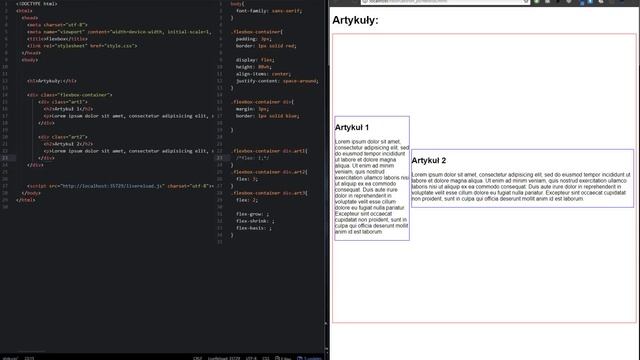Click the ".flexbox-container div.art1{" selector line
Screen dimensions: 640x360
[x=269, y=151]
